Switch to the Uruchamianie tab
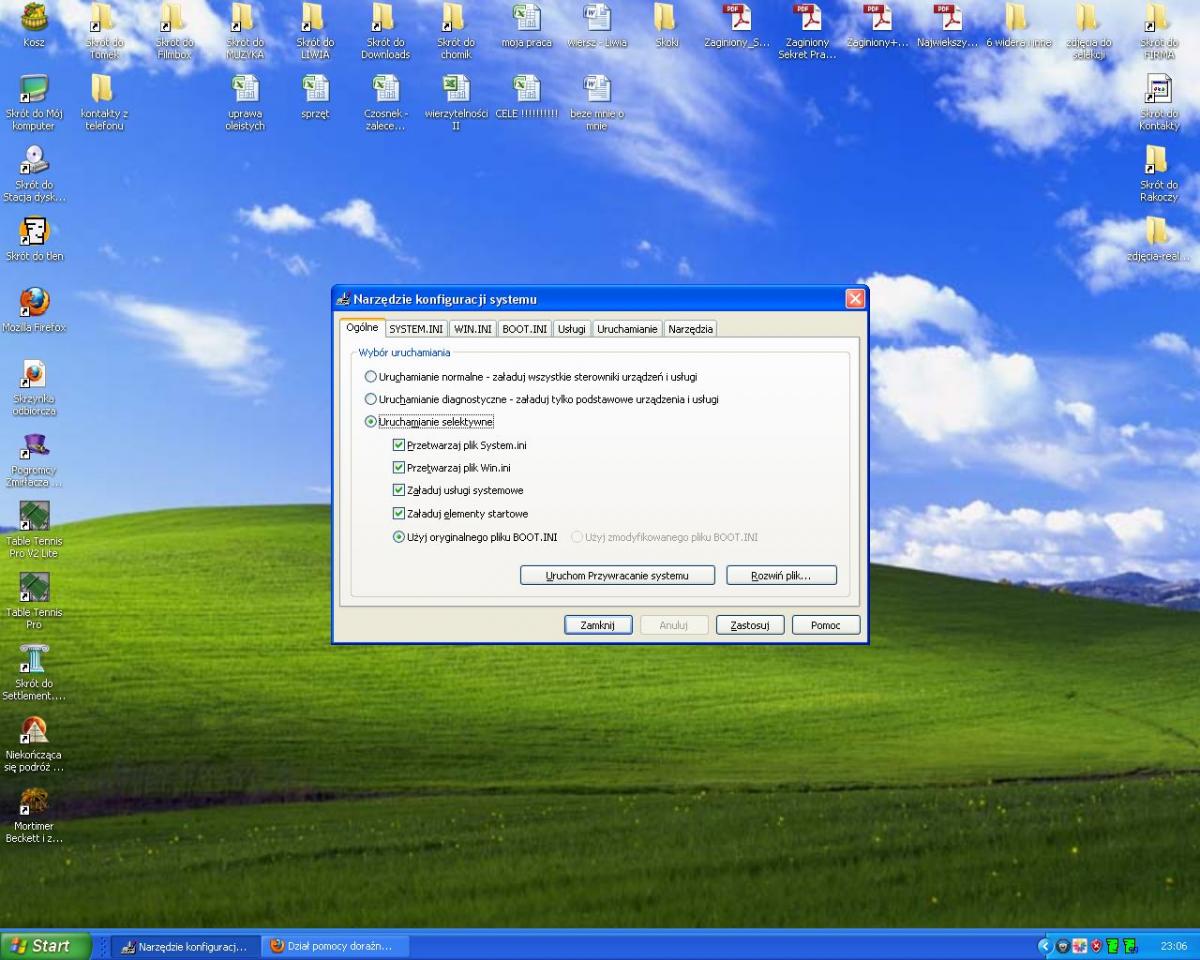1200x960 pixels. (627, 329)
